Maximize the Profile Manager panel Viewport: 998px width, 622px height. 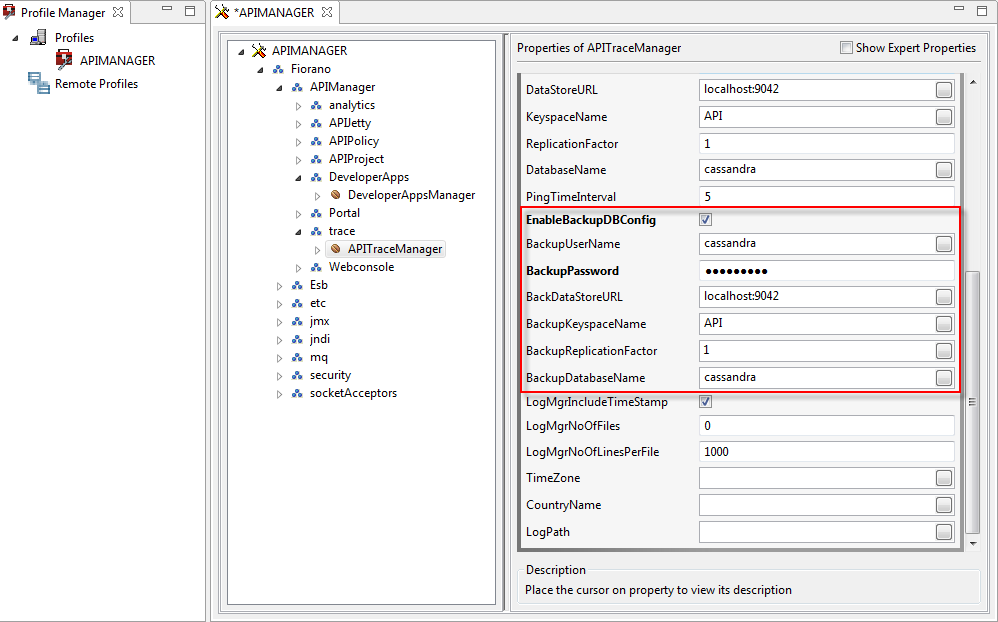(x=190, y=11)
